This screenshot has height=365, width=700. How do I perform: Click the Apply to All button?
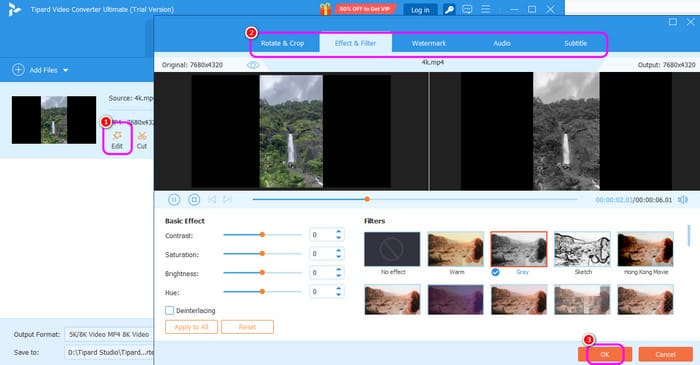click(x=191, y=327)
